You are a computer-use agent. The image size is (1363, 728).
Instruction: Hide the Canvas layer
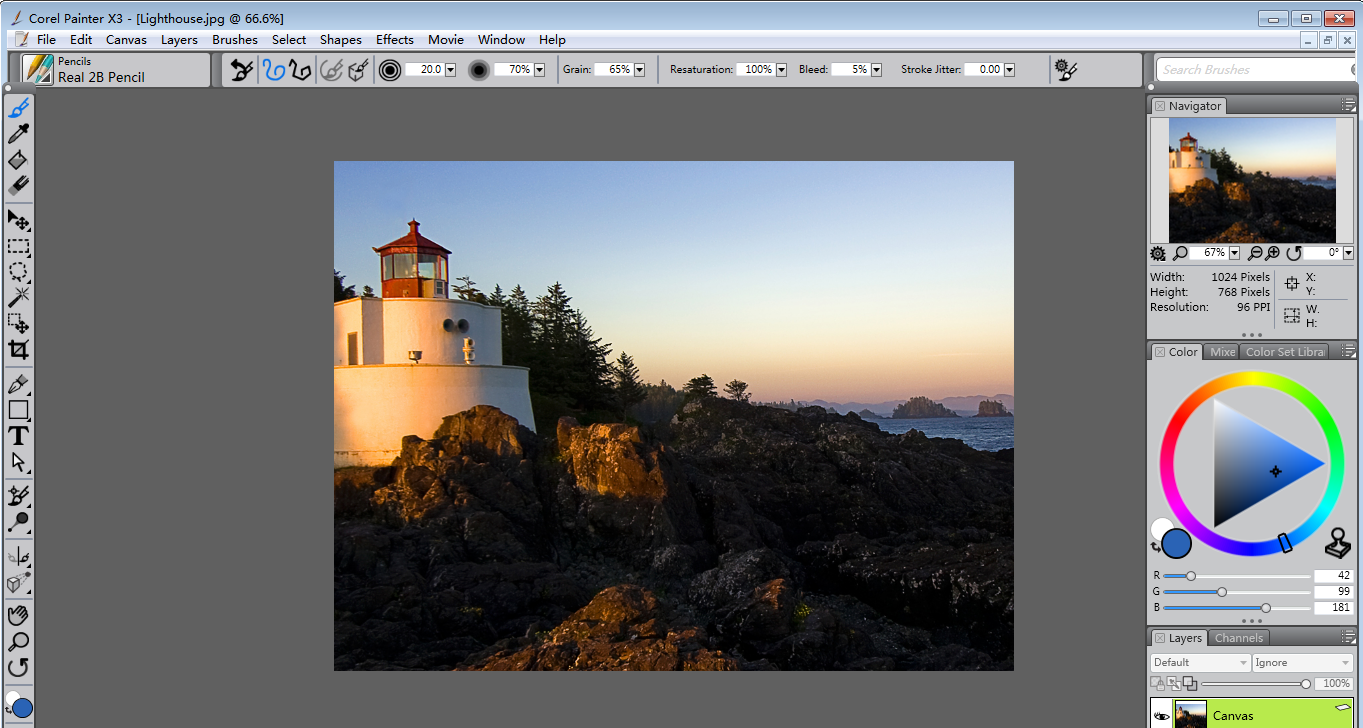click(x=1161, y=715)
